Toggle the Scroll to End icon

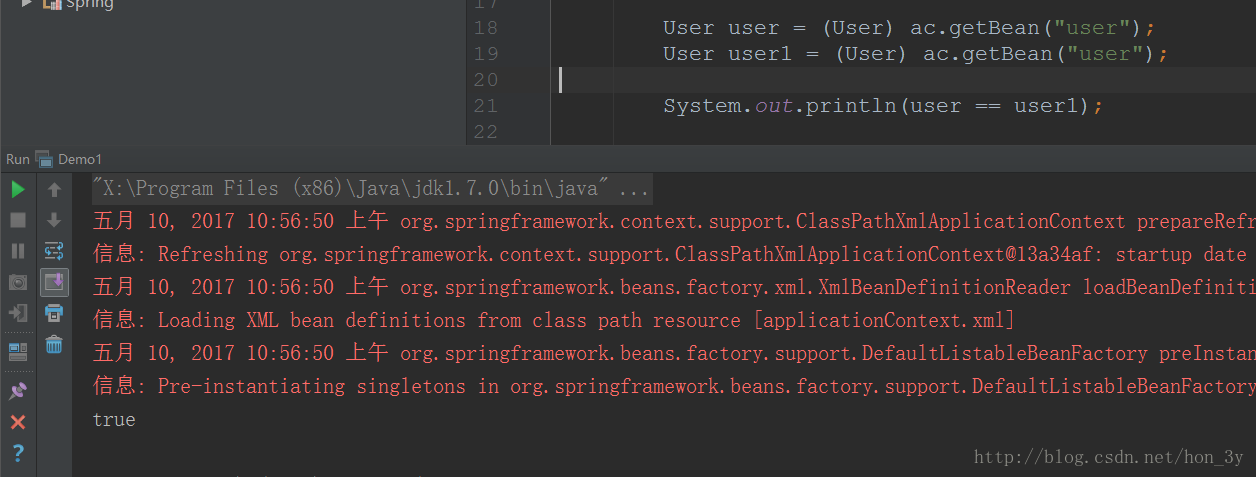pyautogui.click(x=54, y=282)
